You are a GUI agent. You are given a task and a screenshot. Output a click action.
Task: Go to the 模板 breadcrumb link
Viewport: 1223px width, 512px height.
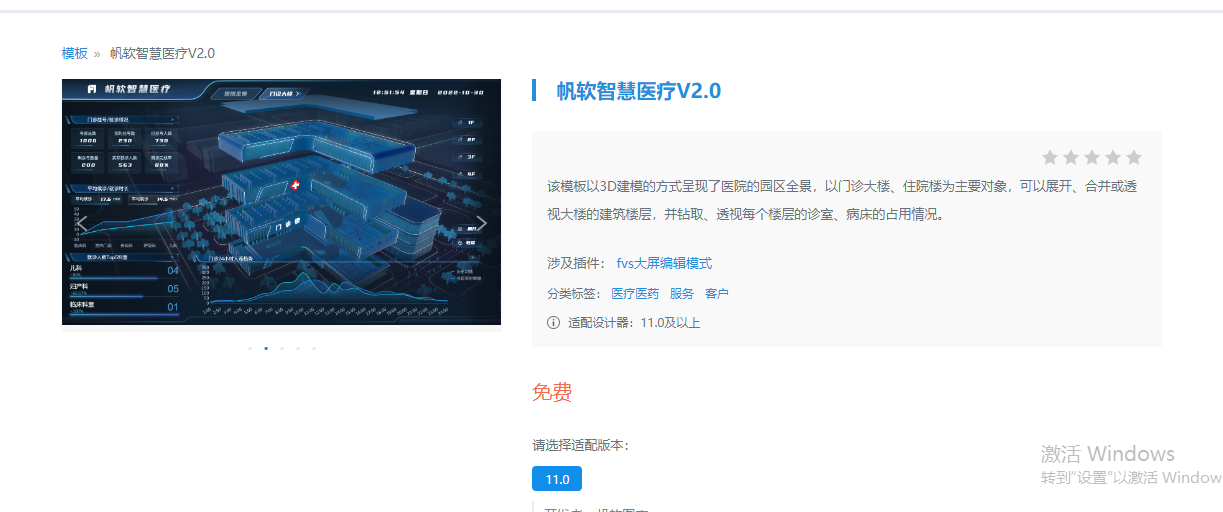pyautogui.click(x=75, y=53)
